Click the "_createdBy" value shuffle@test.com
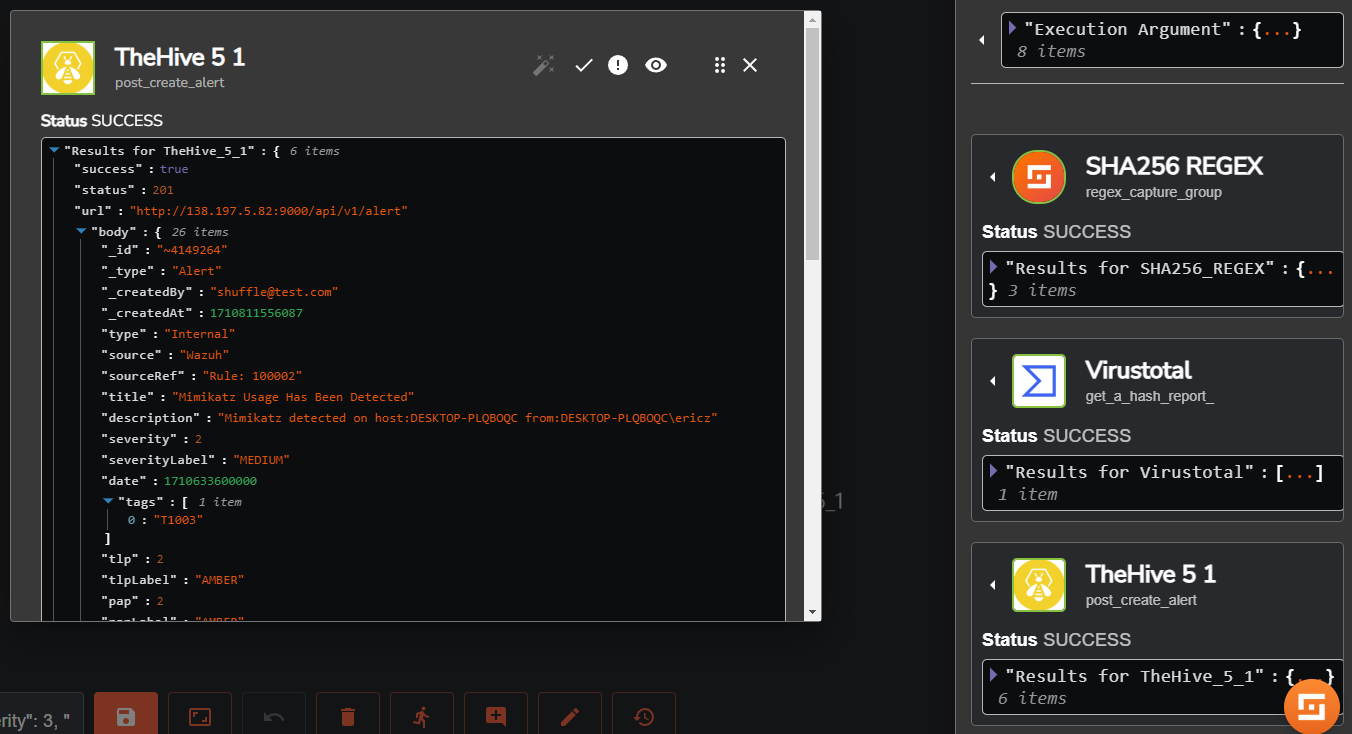The width and height of the screenshot is (1352, 734). point(274,292)
